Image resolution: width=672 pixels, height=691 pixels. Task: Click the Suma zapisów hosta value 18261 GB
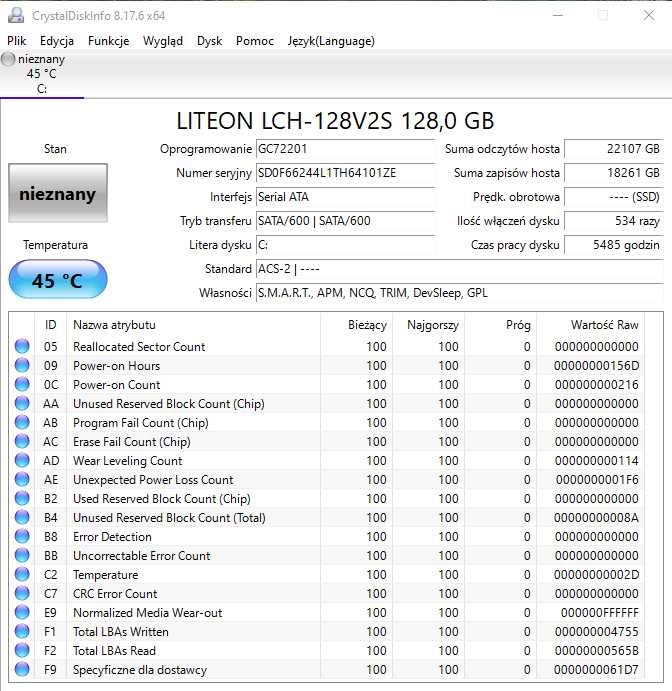(613, 173)
